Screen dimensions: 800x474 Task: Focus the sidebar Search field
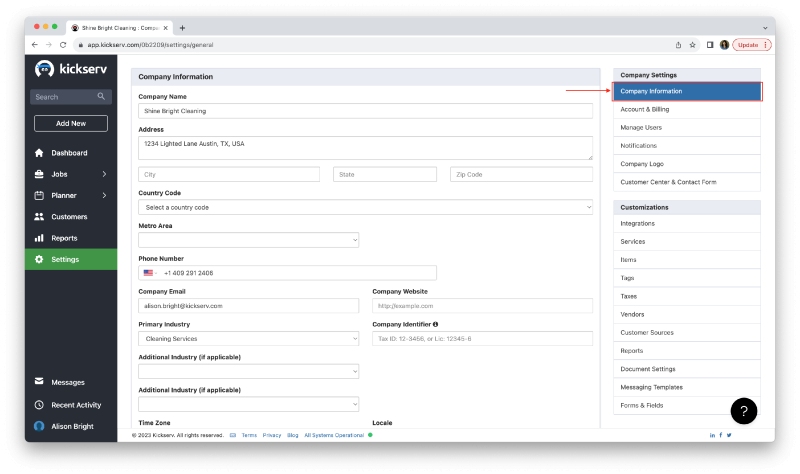(71, 97)
